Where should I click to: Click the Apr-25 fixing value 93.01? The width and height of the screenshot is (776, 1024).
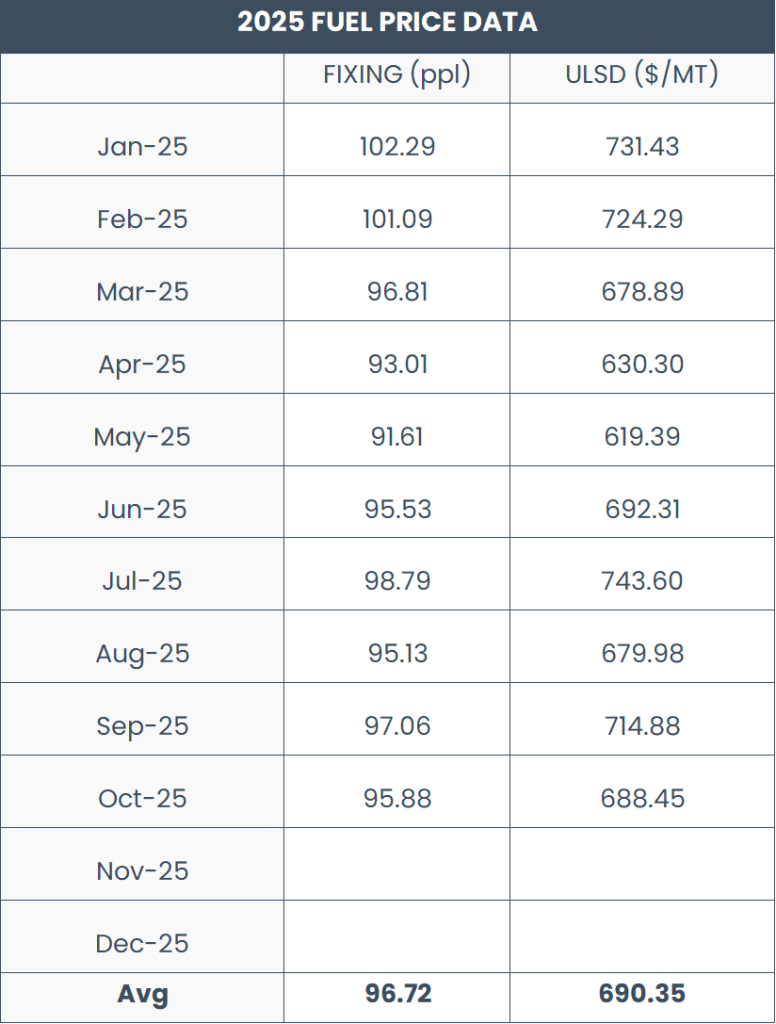[x=397, y=364]
